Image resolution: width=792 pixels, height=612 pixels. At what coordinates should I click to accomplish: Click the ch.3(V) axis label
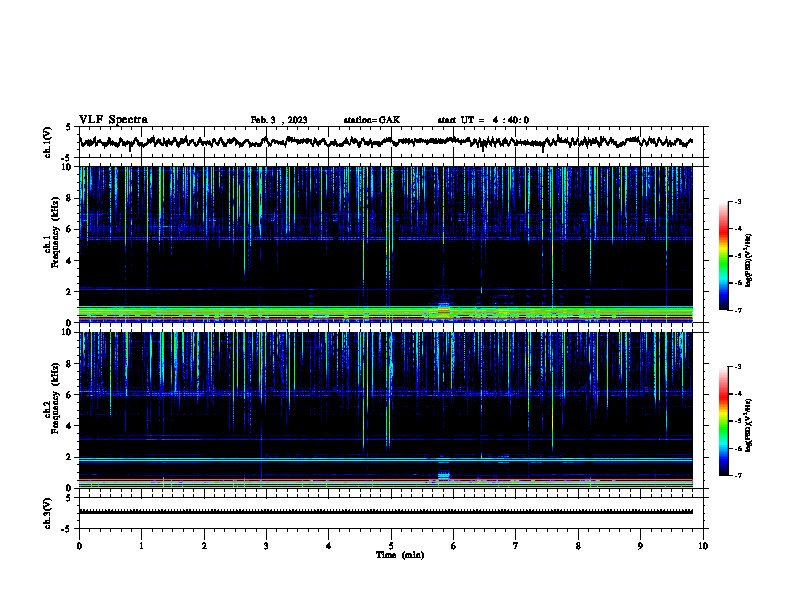pos(48,513)
